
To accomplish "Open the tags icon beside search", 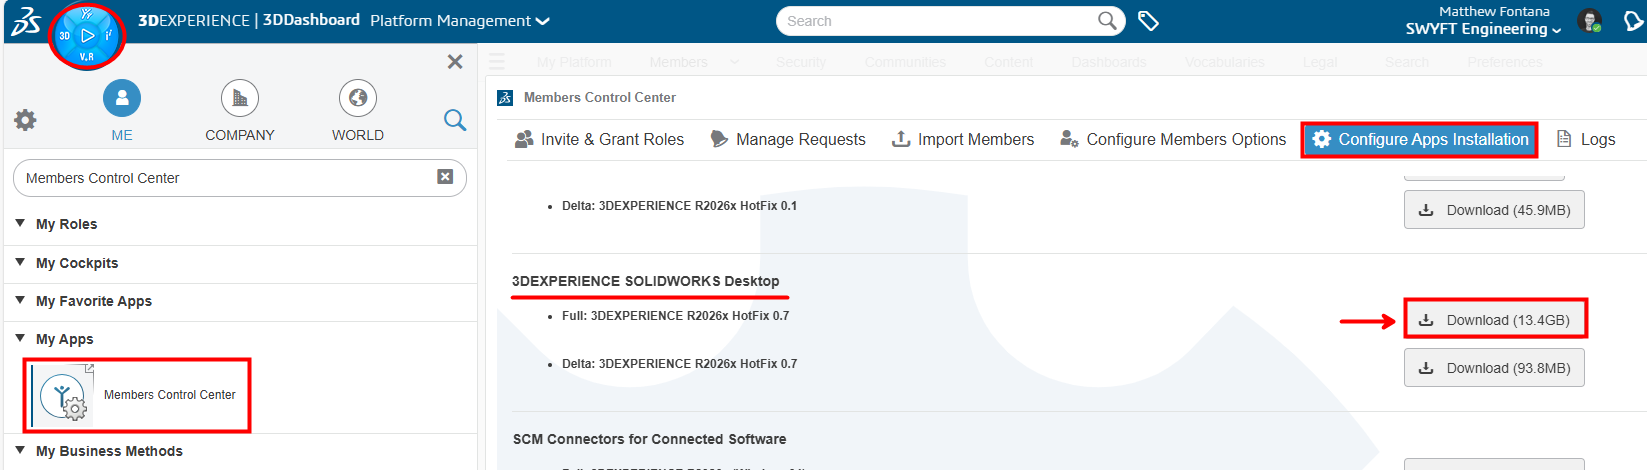I will tap(1148, 21).
